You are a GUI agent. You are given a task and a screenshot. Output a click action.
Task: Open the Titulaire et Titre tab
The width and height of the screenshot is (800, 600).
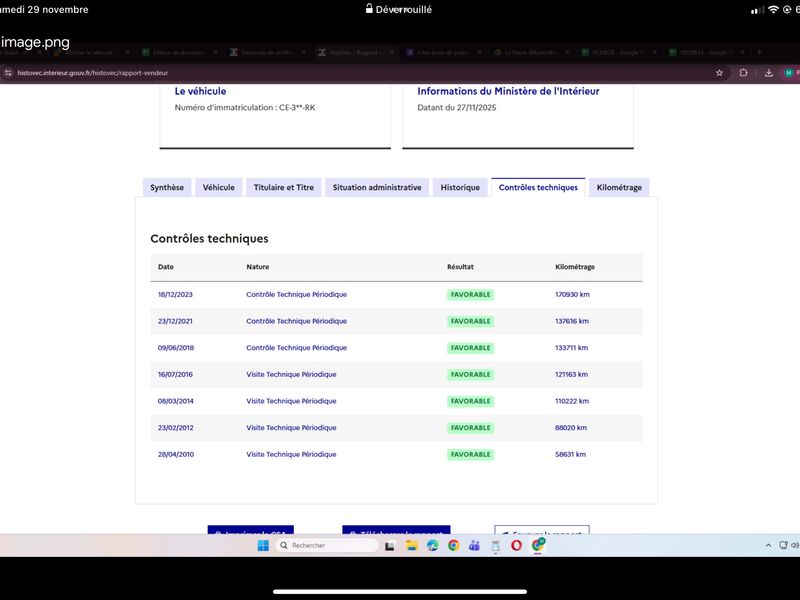click(x=283, y=187)
